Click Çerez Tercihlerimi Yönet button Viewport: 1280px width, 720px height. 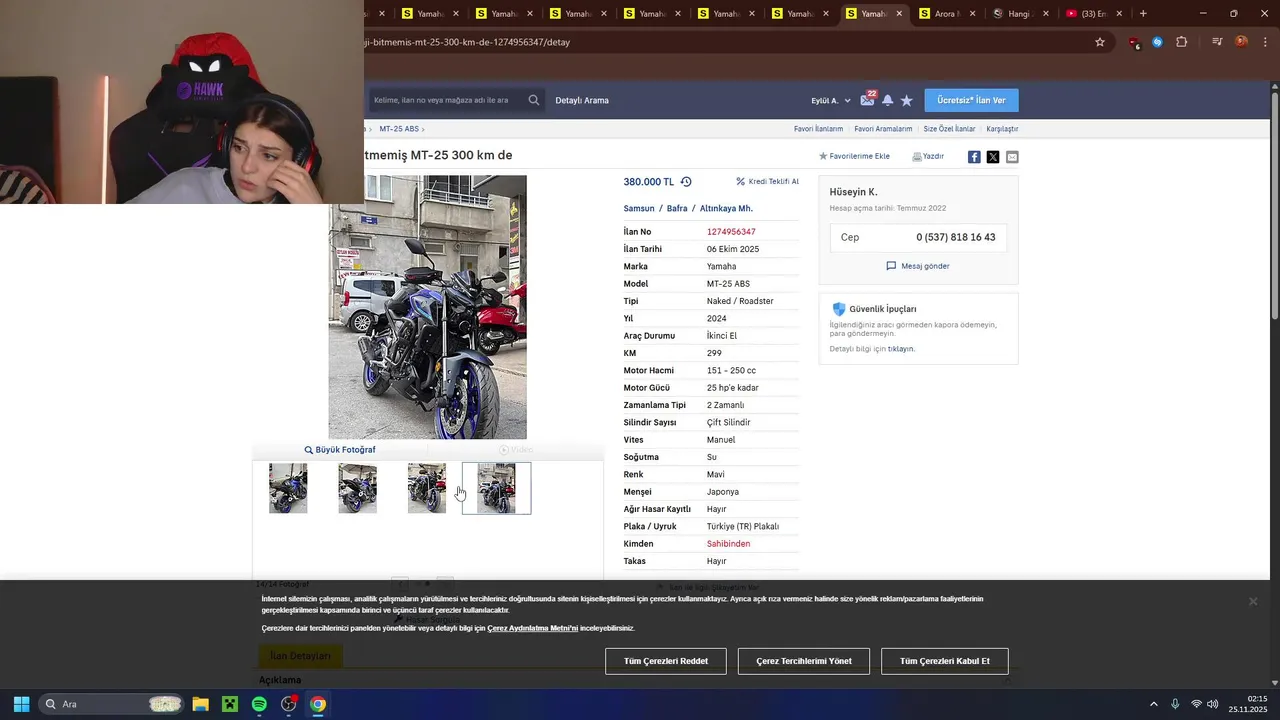pos(804,661)
